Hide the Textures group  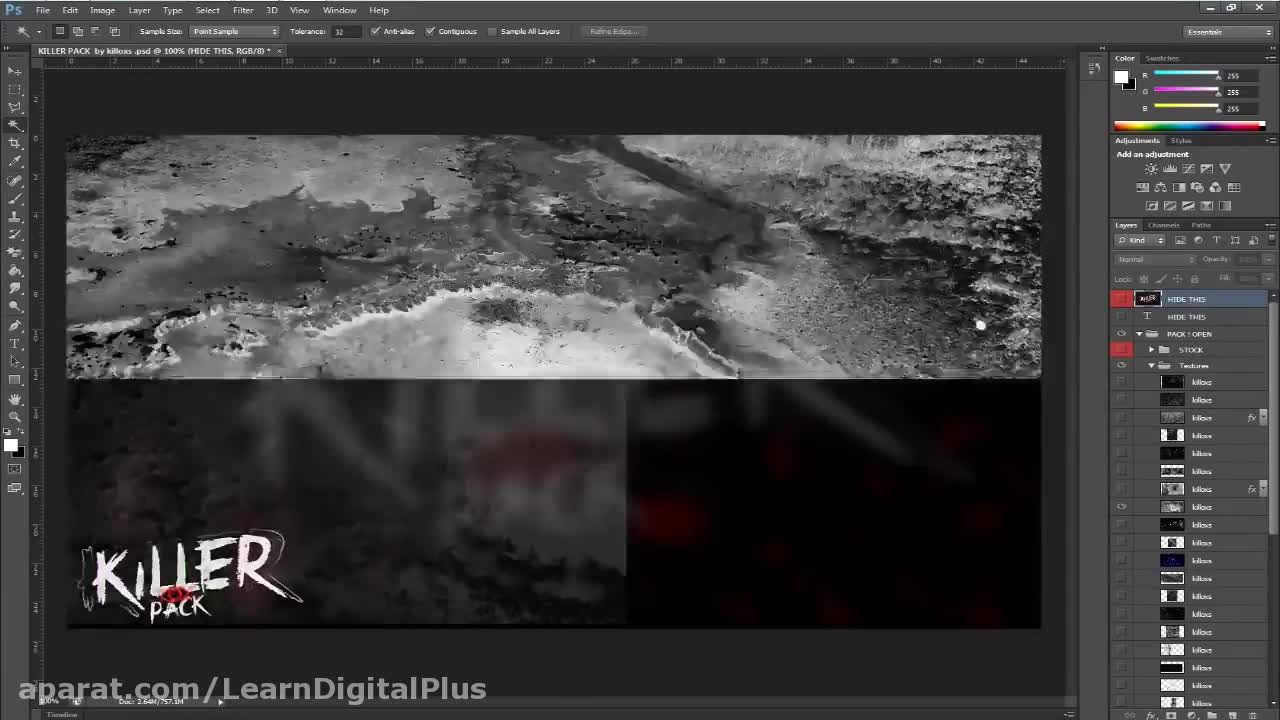[x=1121, y=366]
